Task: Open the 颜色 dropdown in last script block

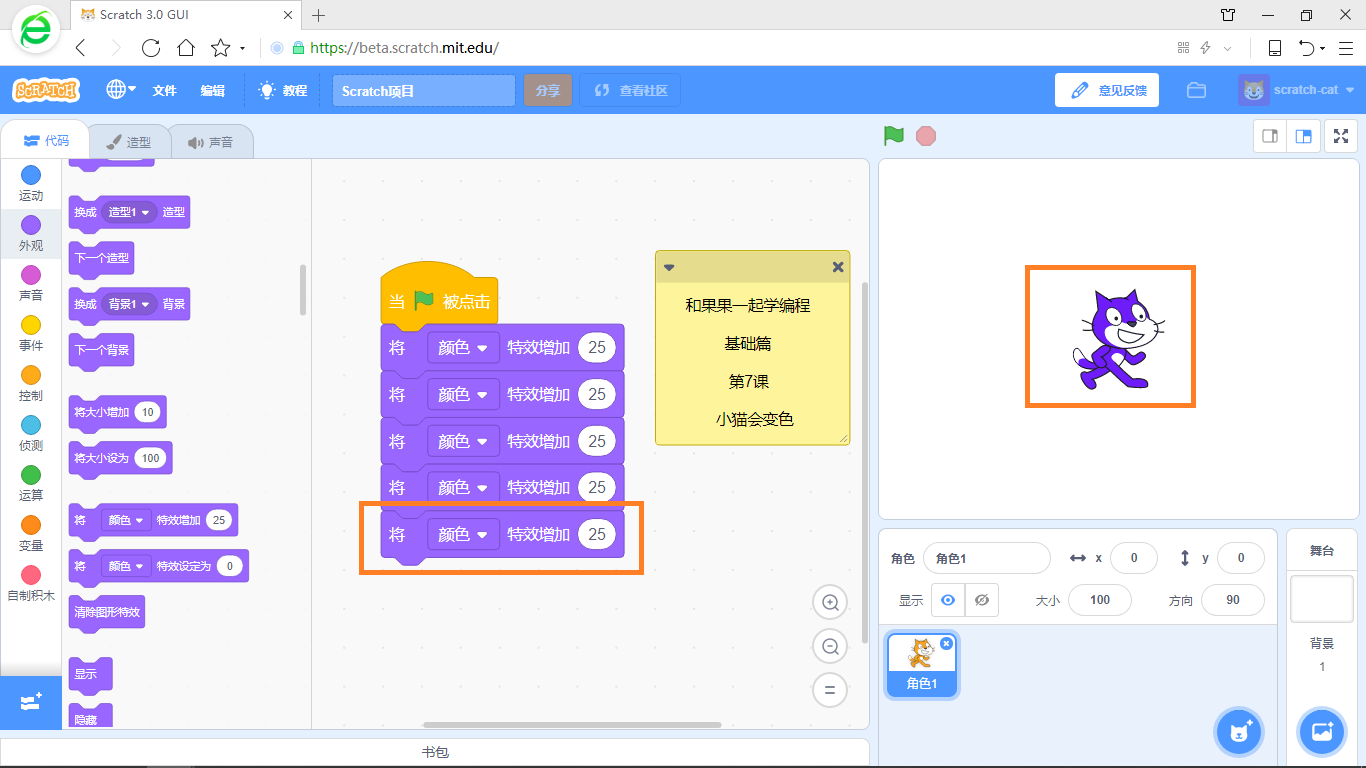Action: 463,535
